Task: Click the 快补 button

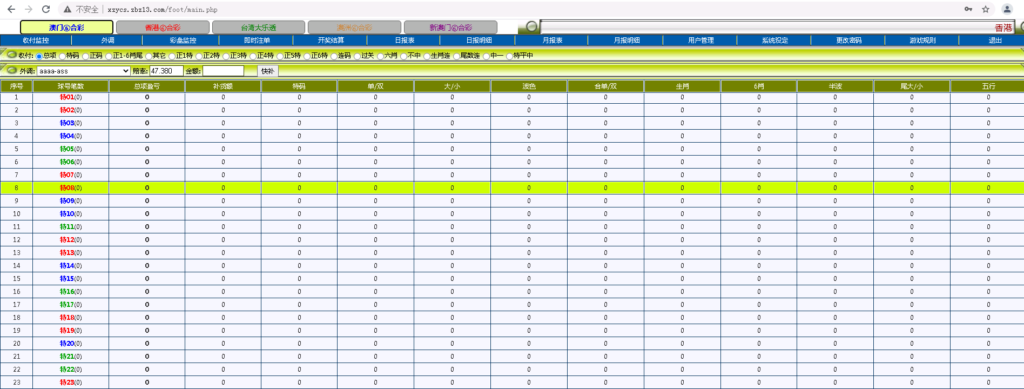Action: tap(268, 70)
